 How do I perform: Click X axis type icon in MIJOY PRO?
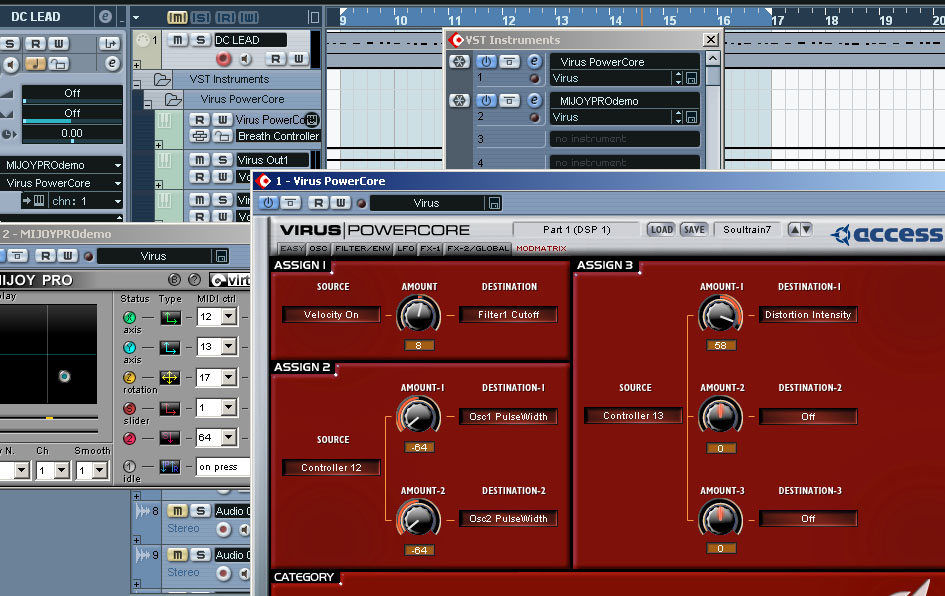(x=170, y=318)
